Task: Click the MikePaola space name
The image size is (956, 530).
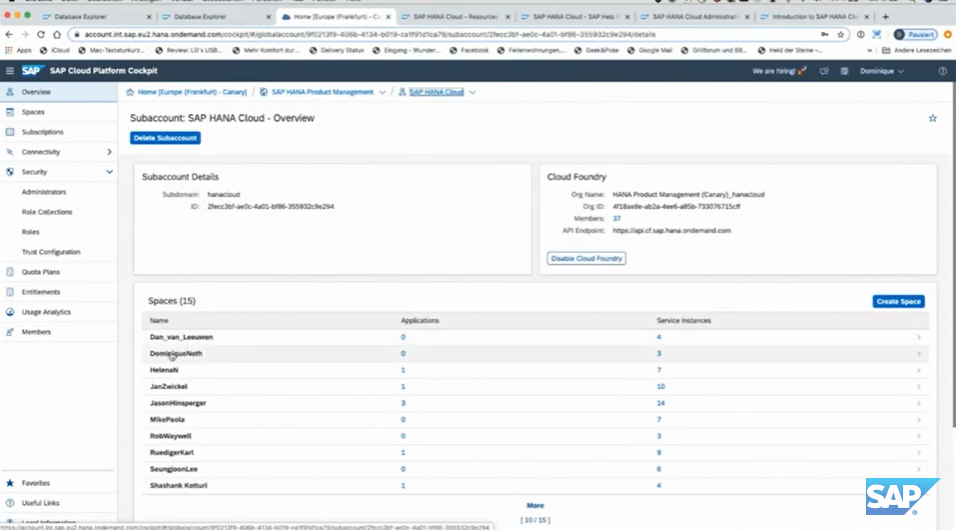Action: tap(167, 420)
